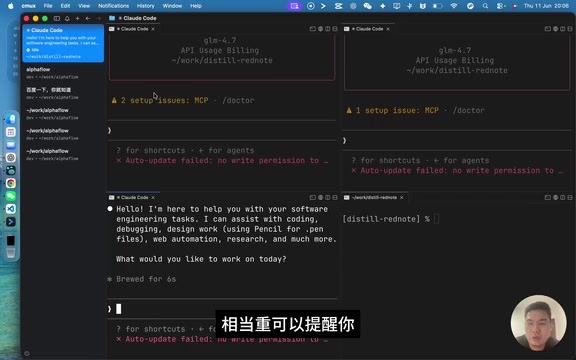Open the cmux application menu
The height and width of the screenshot is (360, 576).
(28, 6)
